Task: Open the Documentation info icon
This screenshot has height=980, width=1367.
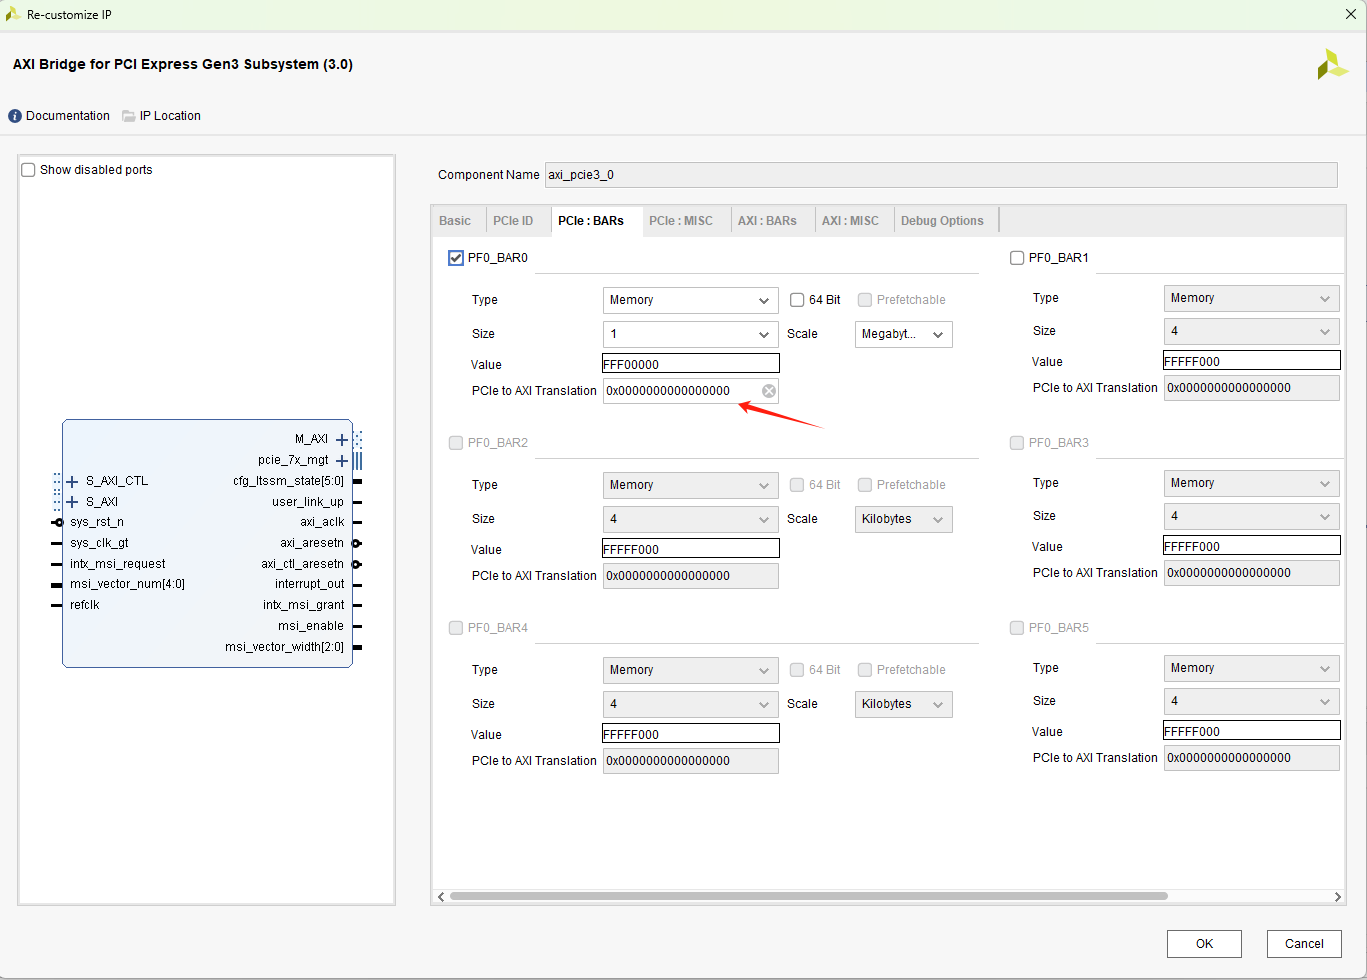Action: tap(15, 116)
